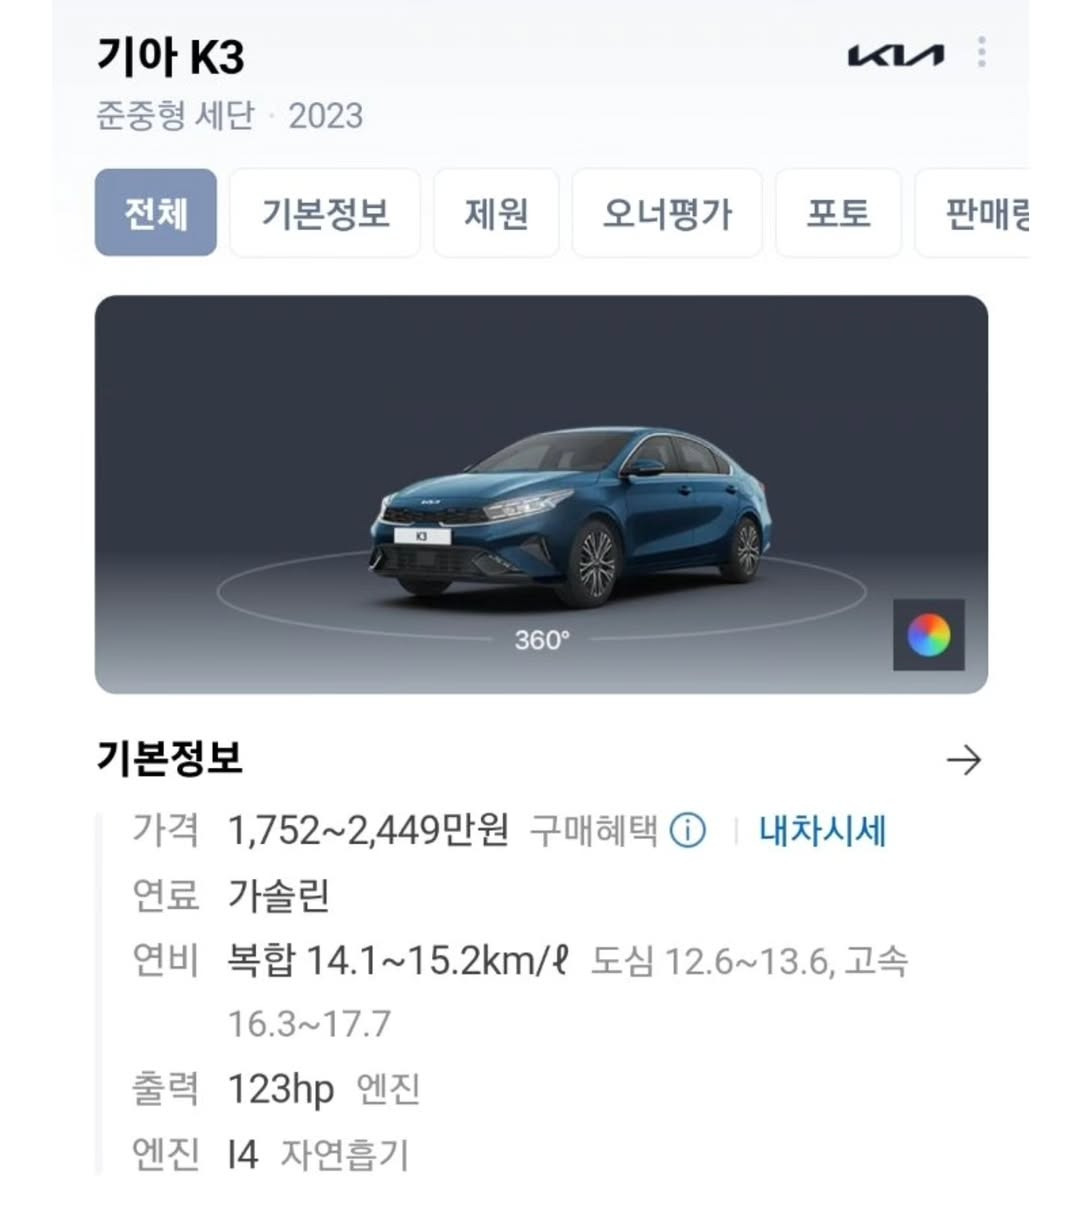The image size is (1080, 1232).
Task: Click the 기본정보 section heading
Action: (x=169, y=758)
